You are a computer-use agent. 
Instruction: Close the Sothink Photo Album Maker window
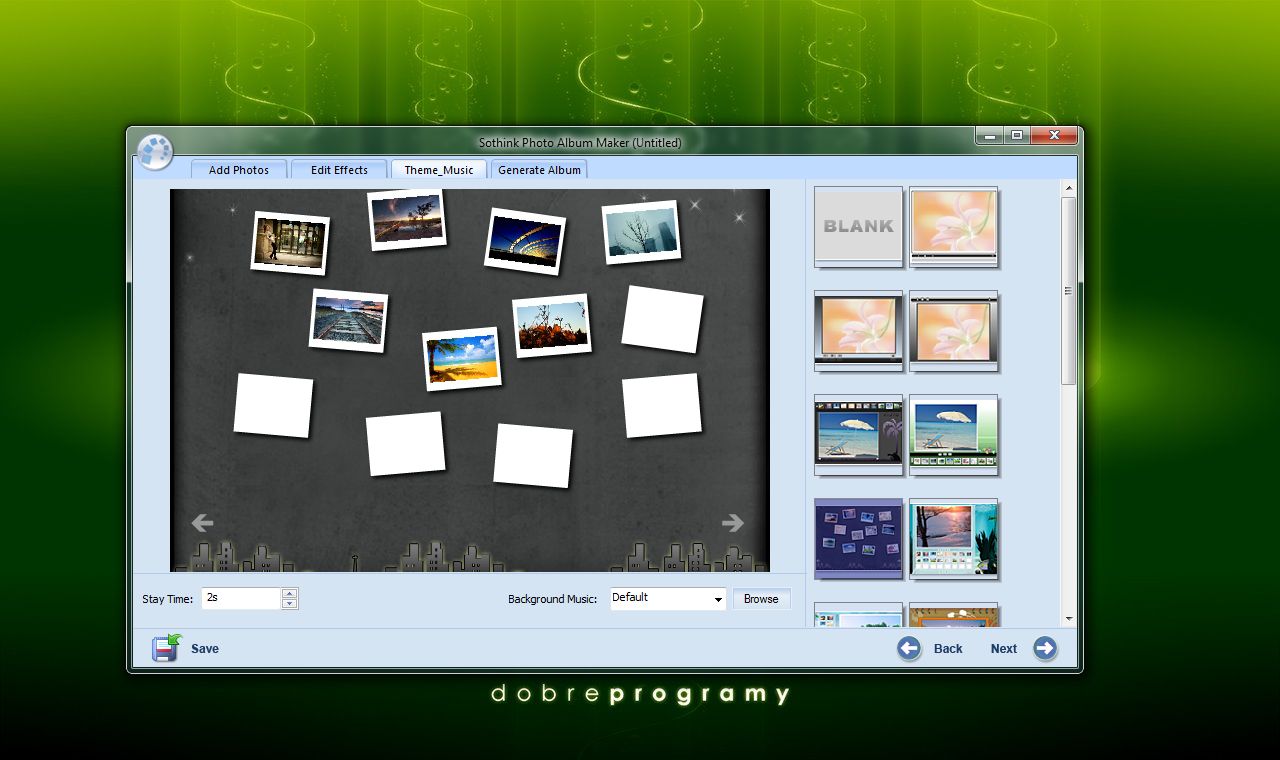tap(1054, 135)
